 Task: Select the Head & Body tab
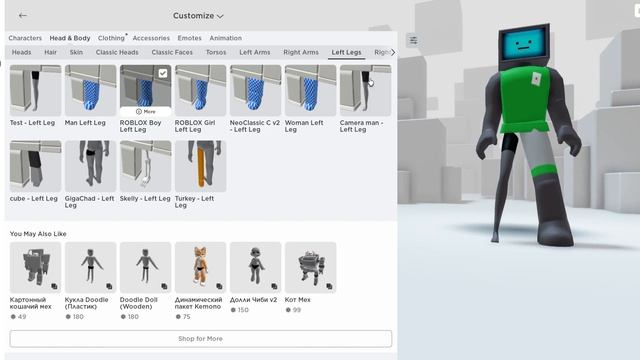pos(70,38)
